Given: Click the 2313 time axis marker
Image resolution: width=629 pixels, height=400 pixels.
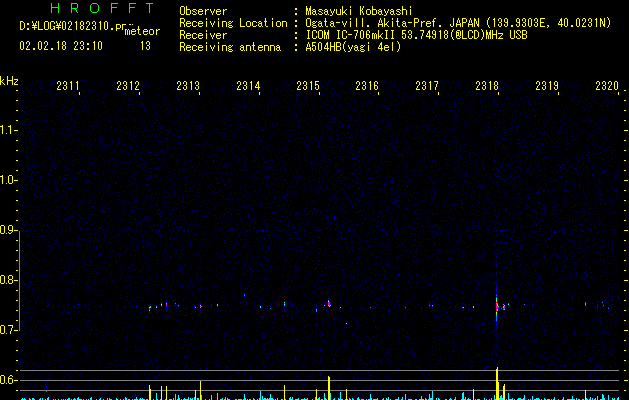Looking at the screenshot, I should click(x=188, y=86).
